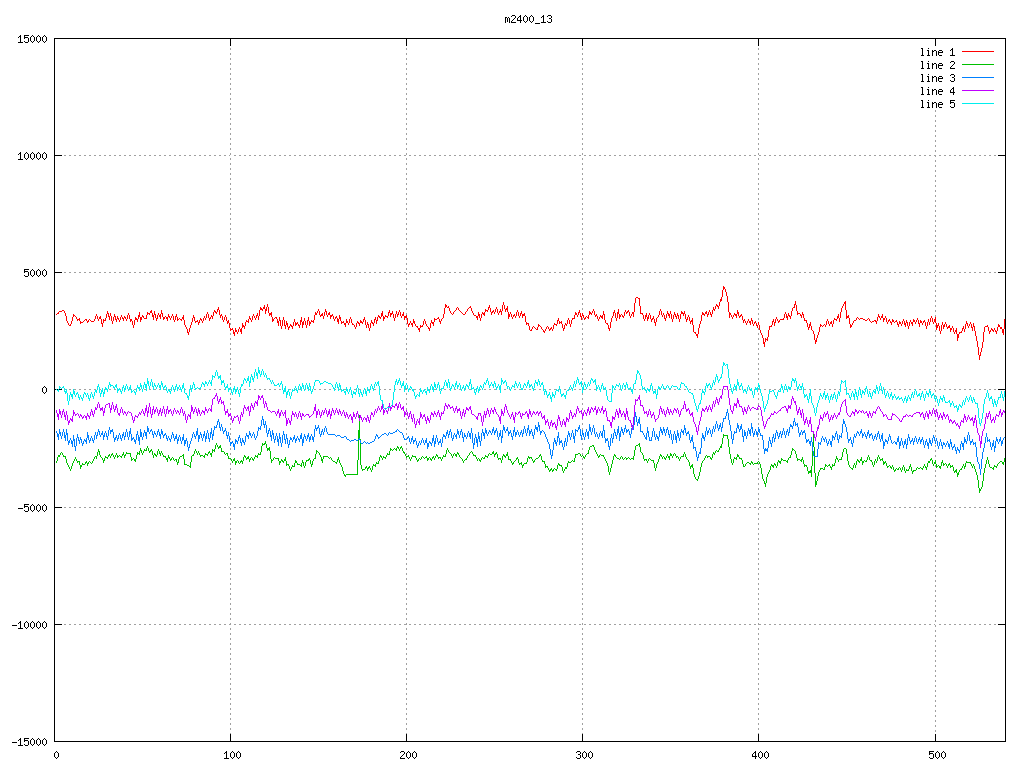Image resolution: width=1024 pixels, height=768 pixels.
Task: Click the x-axis label 400
Action: coord(761,756)
